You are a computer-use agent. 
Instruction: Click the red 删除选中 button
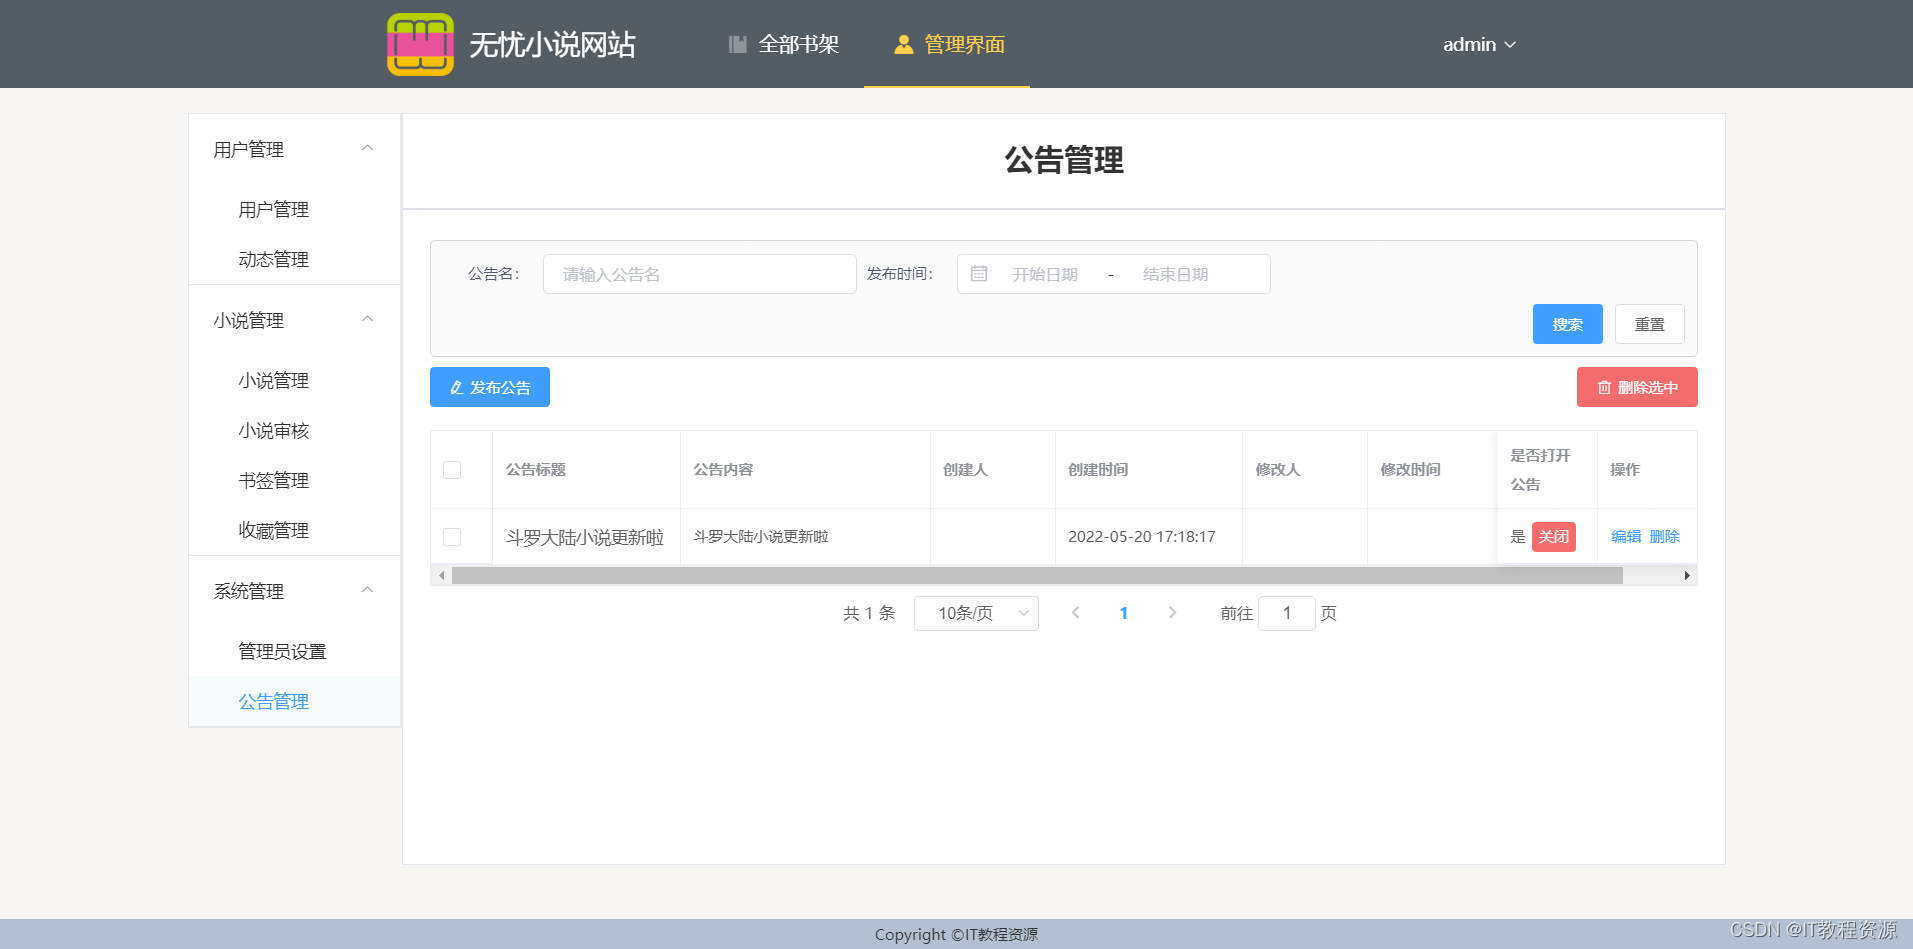(x=1637, y=387)
